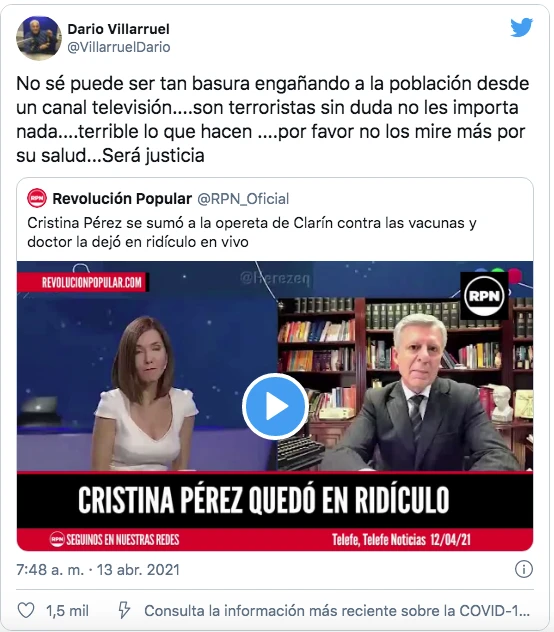This screenshot has width=554, height=632.
Task: Open the @RPN_Oficial handle
Action: click(x=243, y=199)
